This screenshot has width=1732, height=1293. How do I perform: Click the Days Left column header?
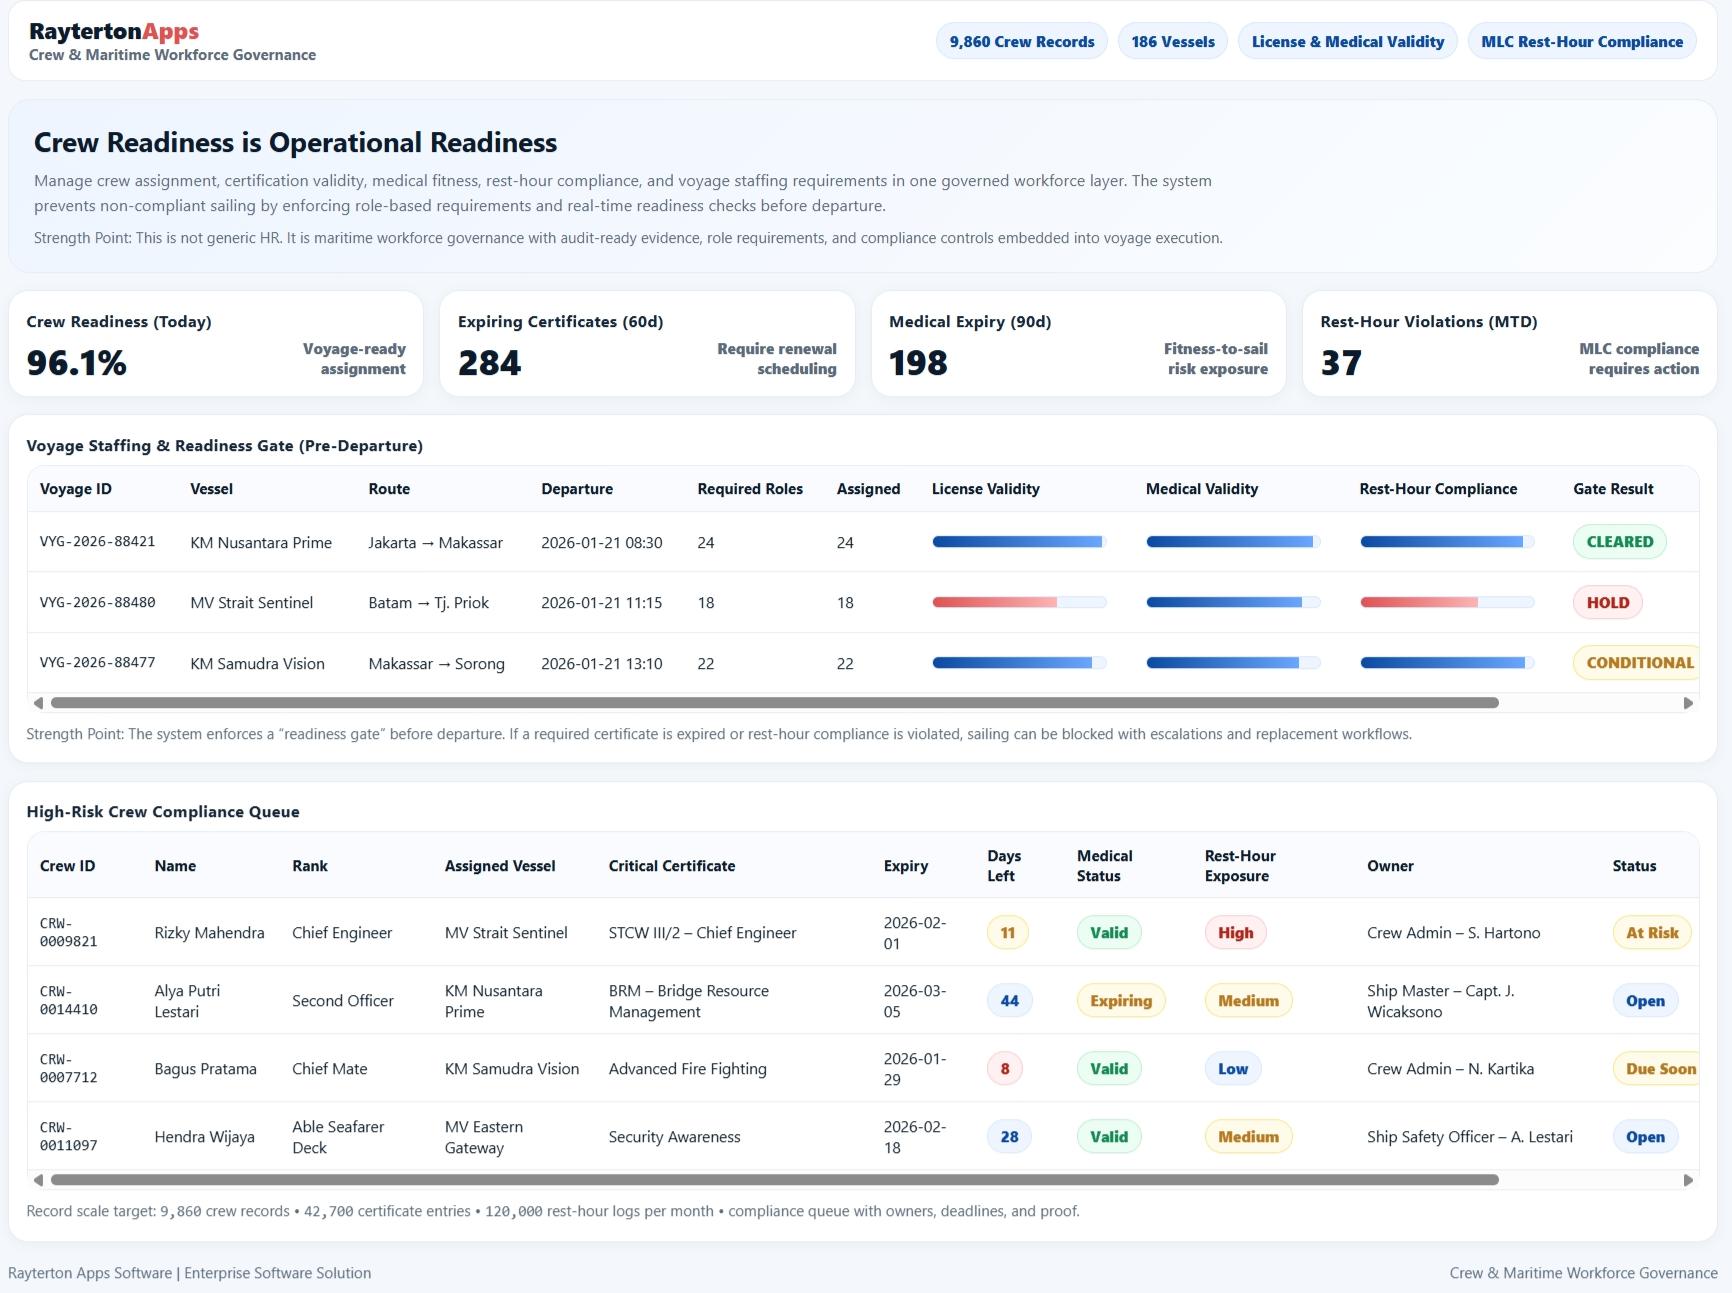(1003, 866)
